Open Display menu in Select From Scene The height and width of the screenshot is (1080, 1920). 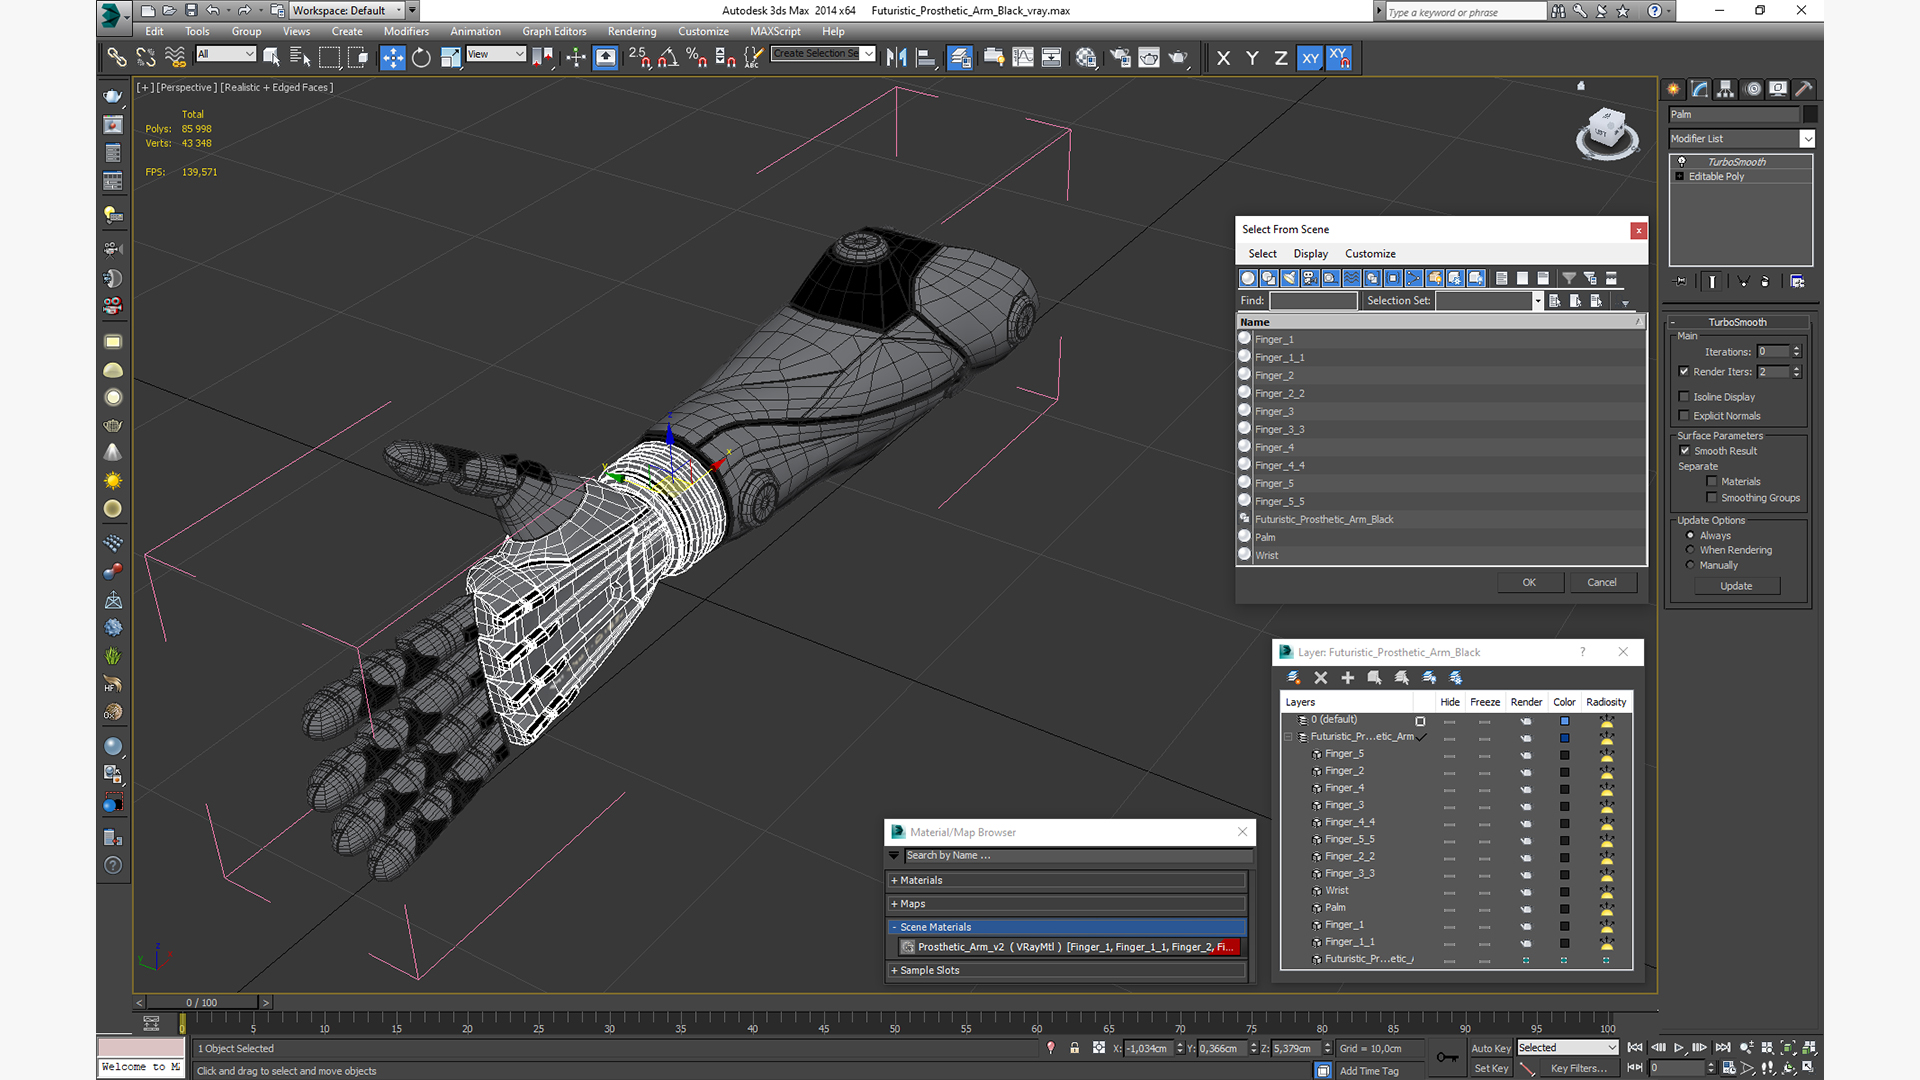click(1310, 254)
